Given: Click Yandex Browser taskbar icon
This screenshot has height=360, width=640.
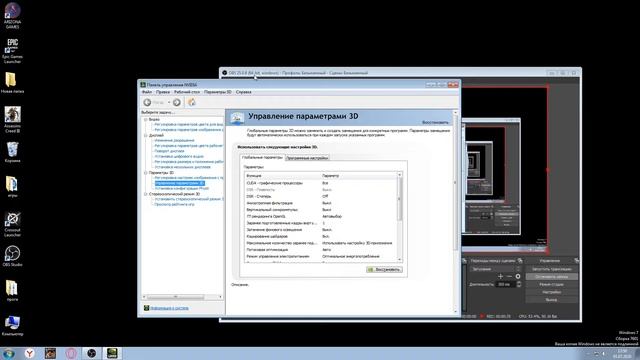Looking at the screenshot, I should point(30,353).
